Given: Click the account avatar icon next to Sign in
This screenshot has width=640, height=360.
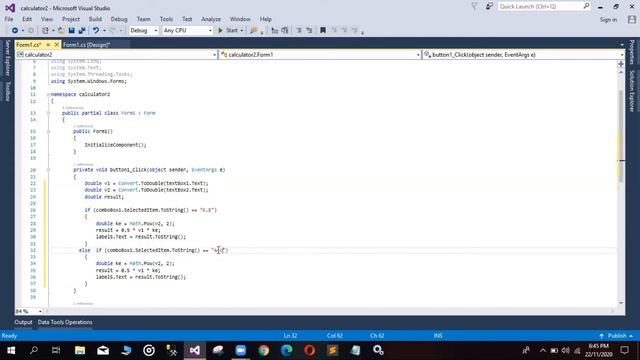Looking at the screenshot, I should coord(632,20).
